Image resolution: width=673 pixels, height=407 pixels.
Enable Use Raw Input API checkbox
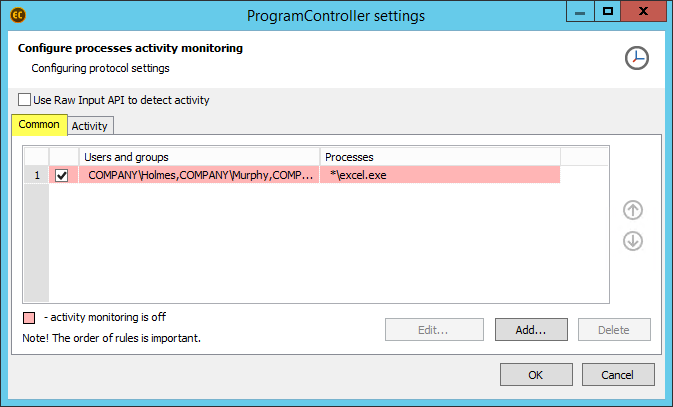(24, 100)
